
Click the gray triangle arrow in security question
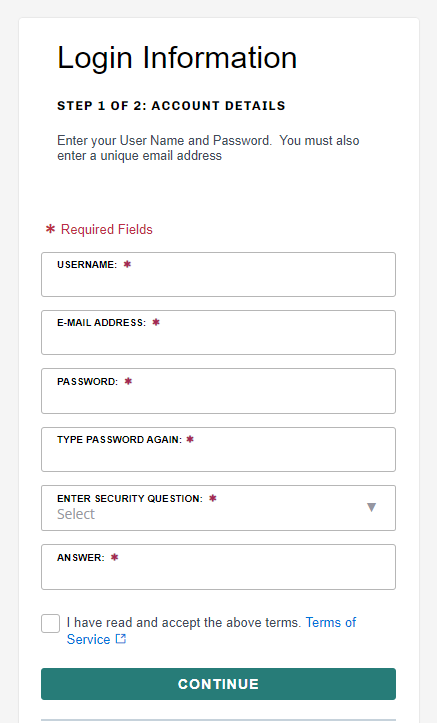(x=372, y=507)
